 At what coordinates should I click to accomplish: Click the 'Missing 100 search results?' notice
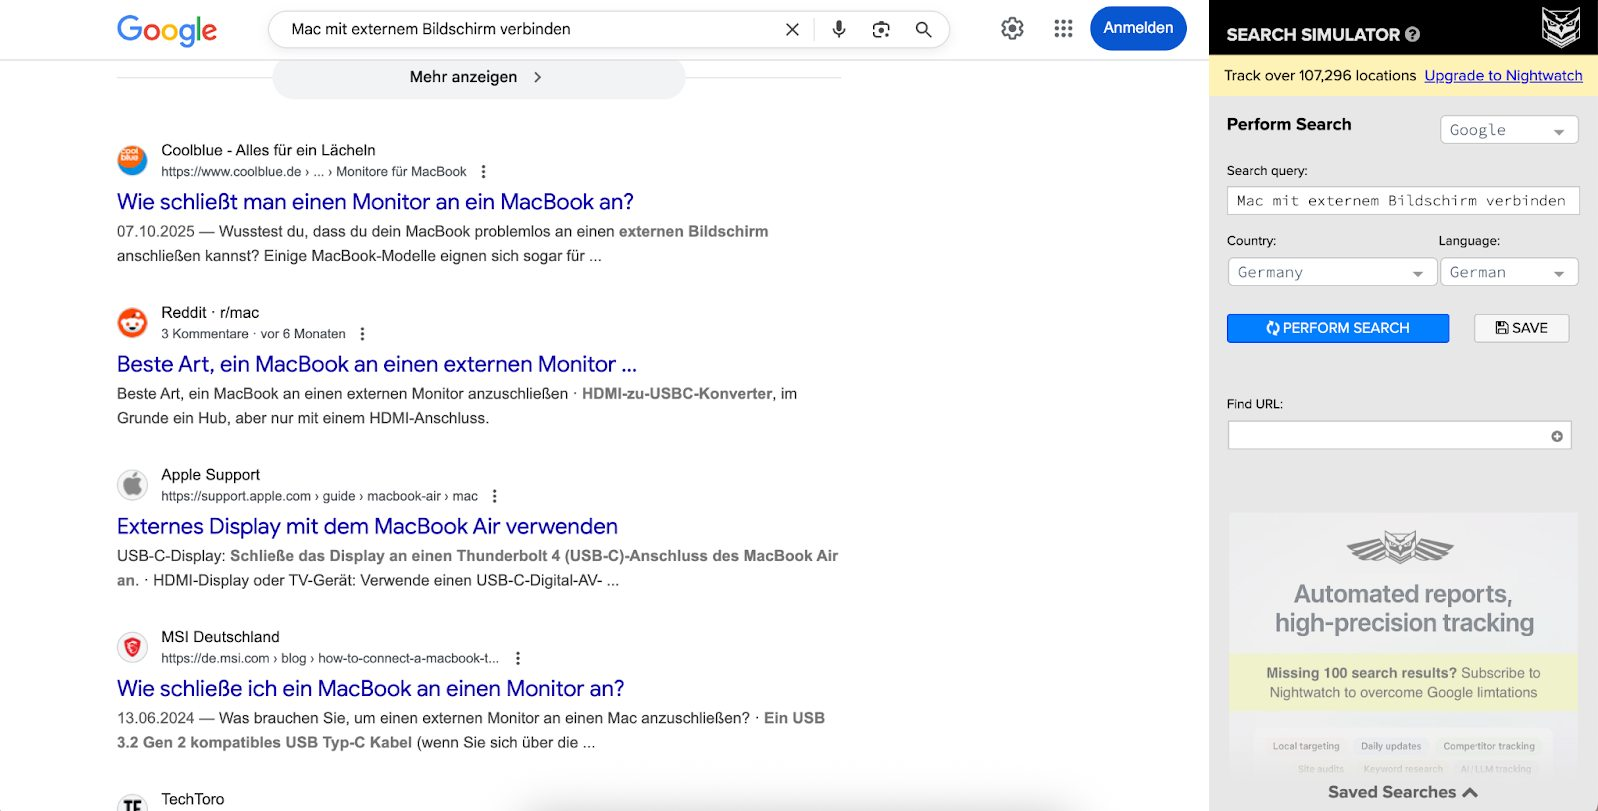point(1403,683)
